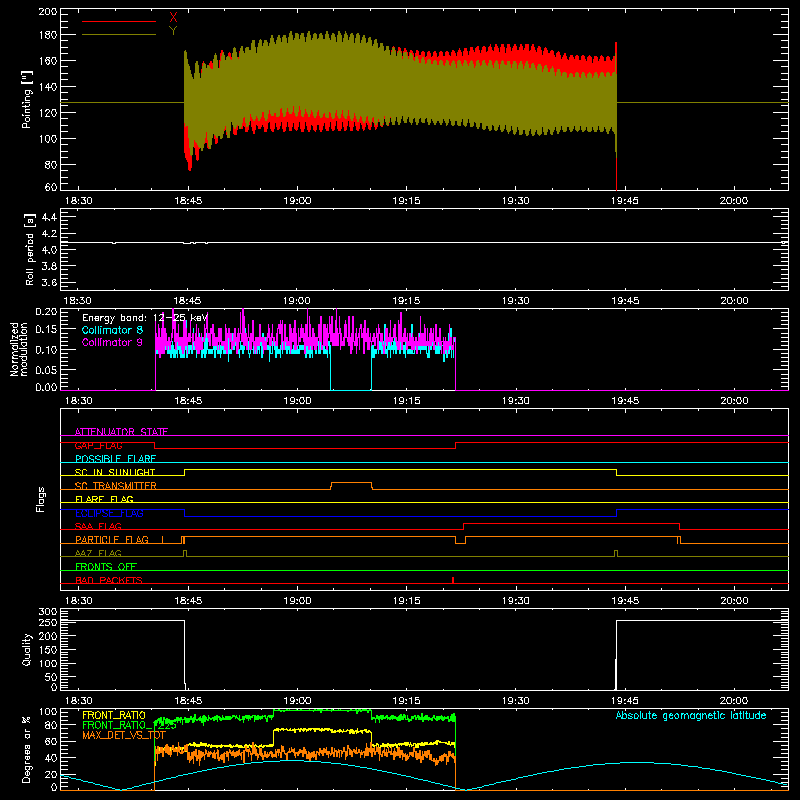Select the SC_IN_SUNLIGHT flag label
Screen dimensions: 800x800
[115, 472]
